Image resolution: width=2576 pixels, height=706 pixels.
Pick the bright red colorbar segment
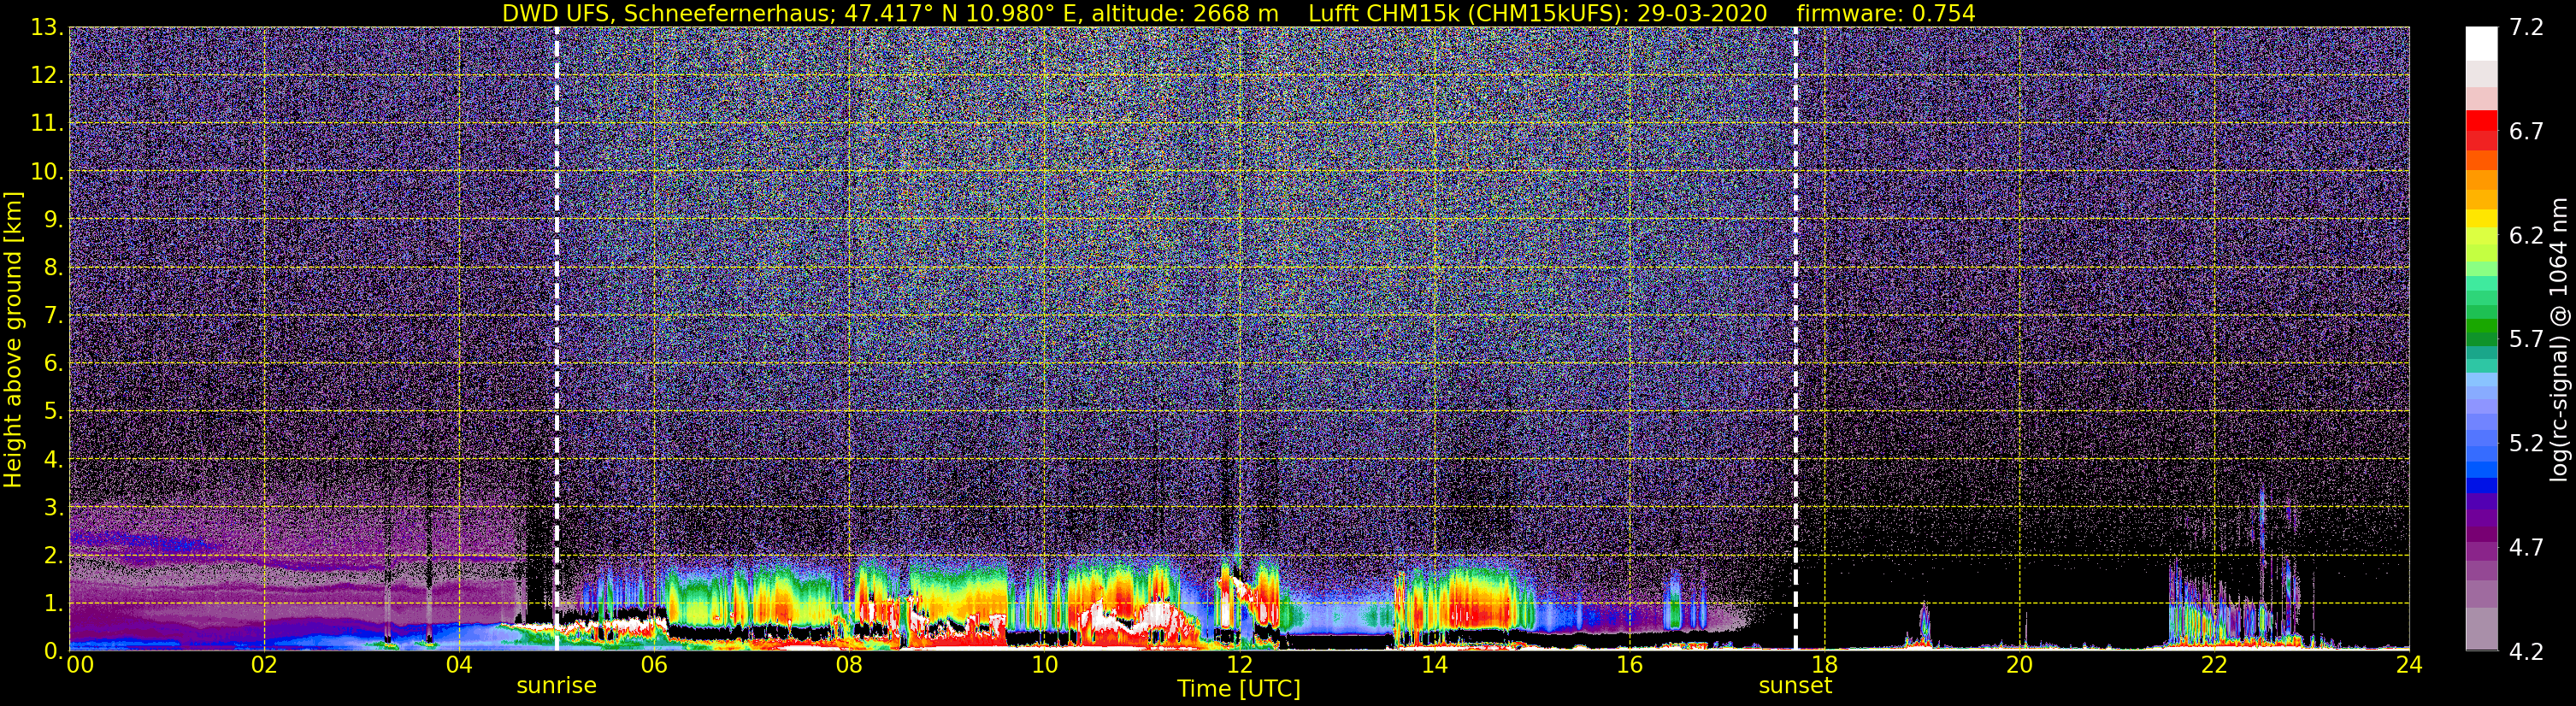[2481, 120]
